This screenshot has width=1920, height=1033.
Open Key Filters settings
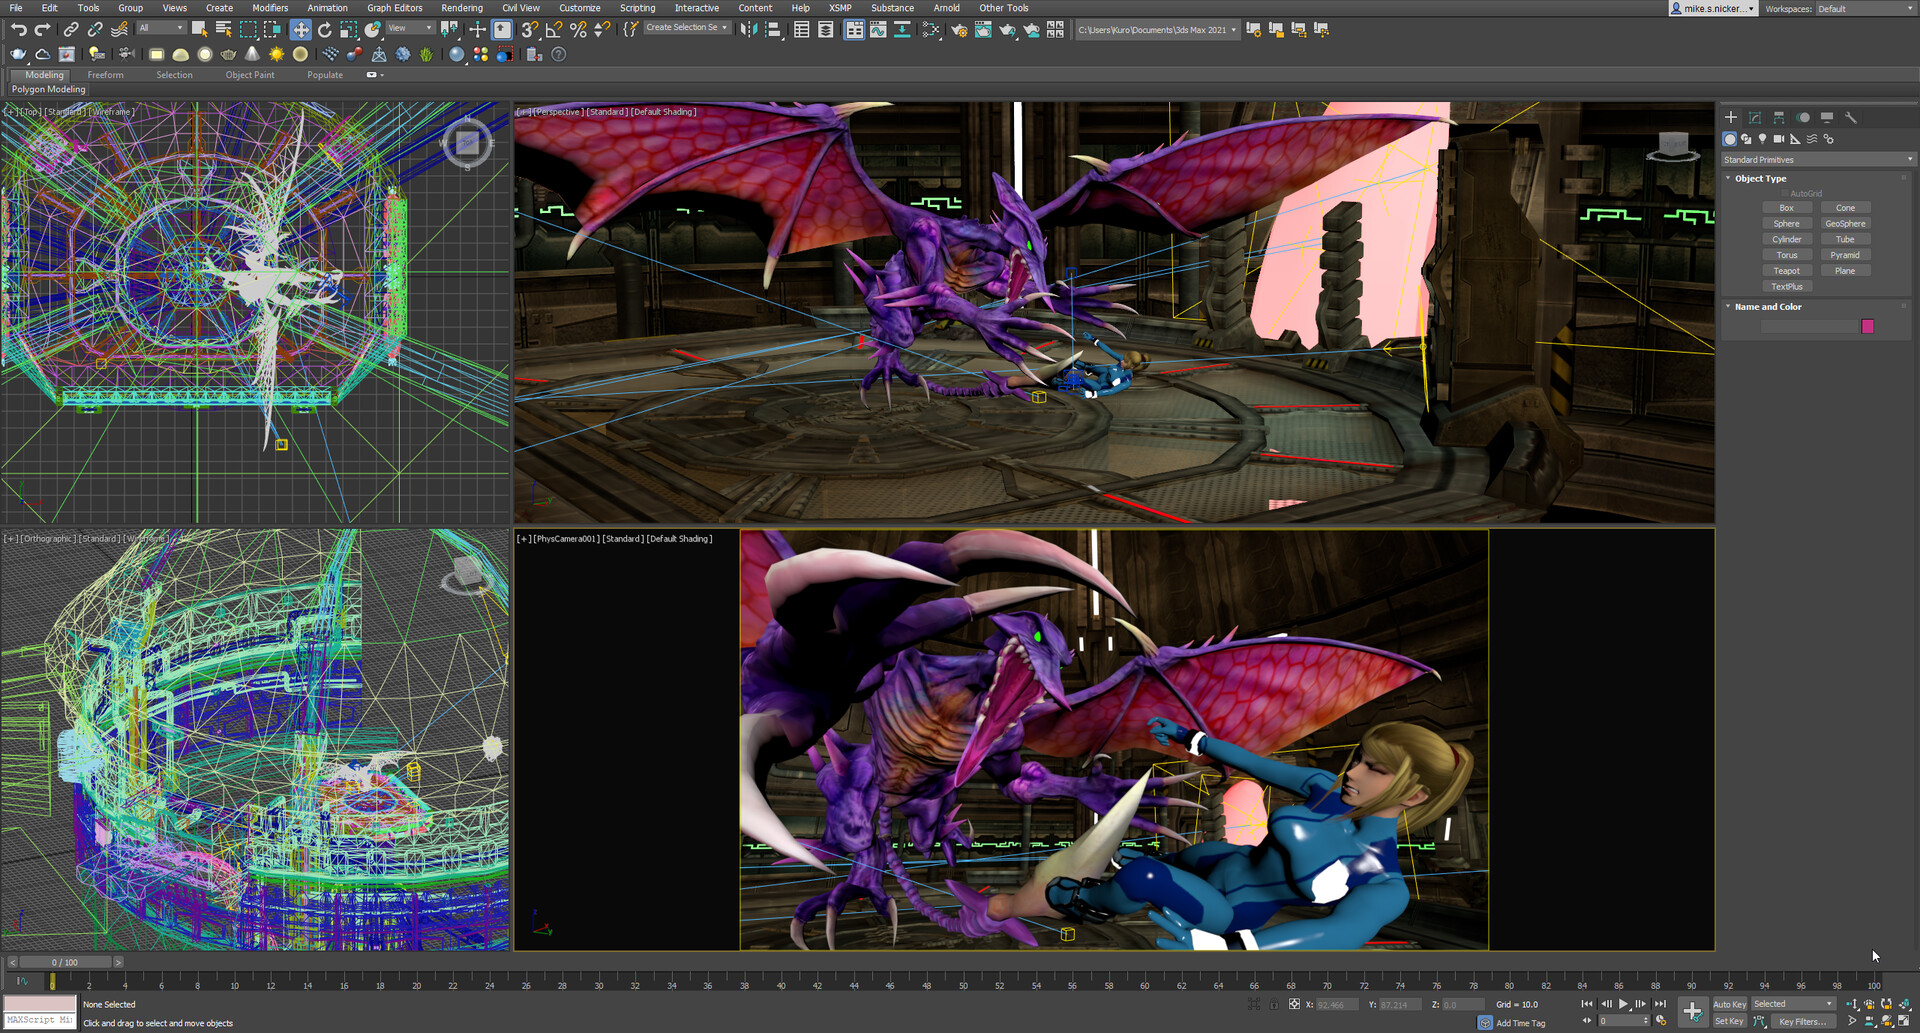coord(1803,1022)
